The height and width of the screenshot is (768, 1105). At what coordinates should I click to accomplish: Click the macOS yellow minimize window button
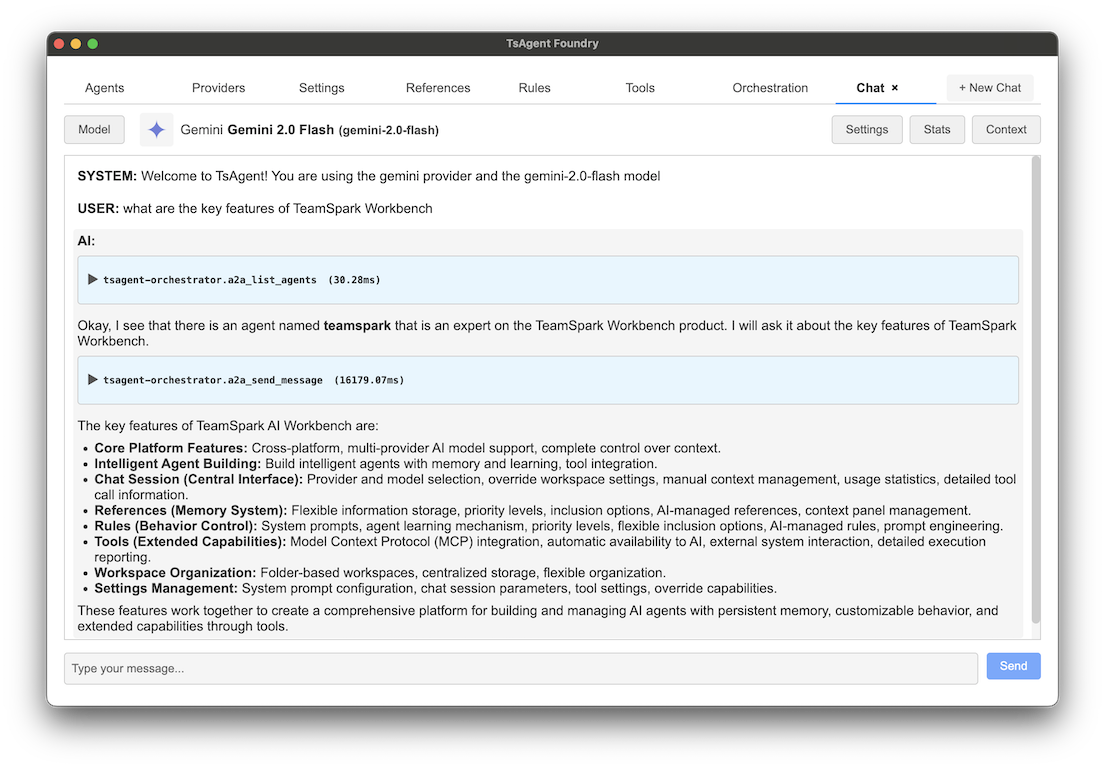[x=75, y=44]
